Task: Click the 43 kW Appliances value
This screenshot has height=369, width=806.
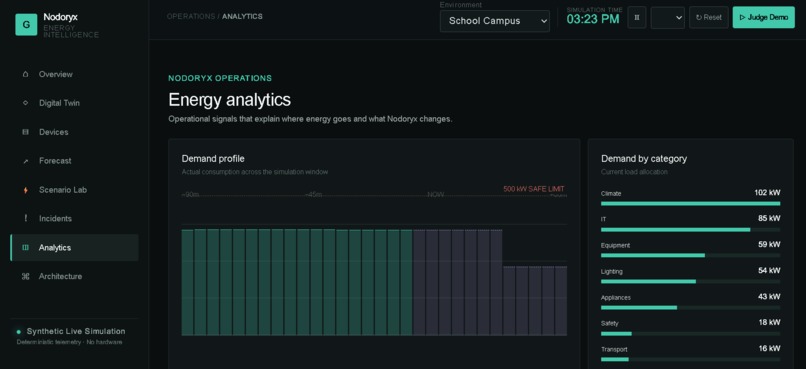Action: tap(769, 297)
